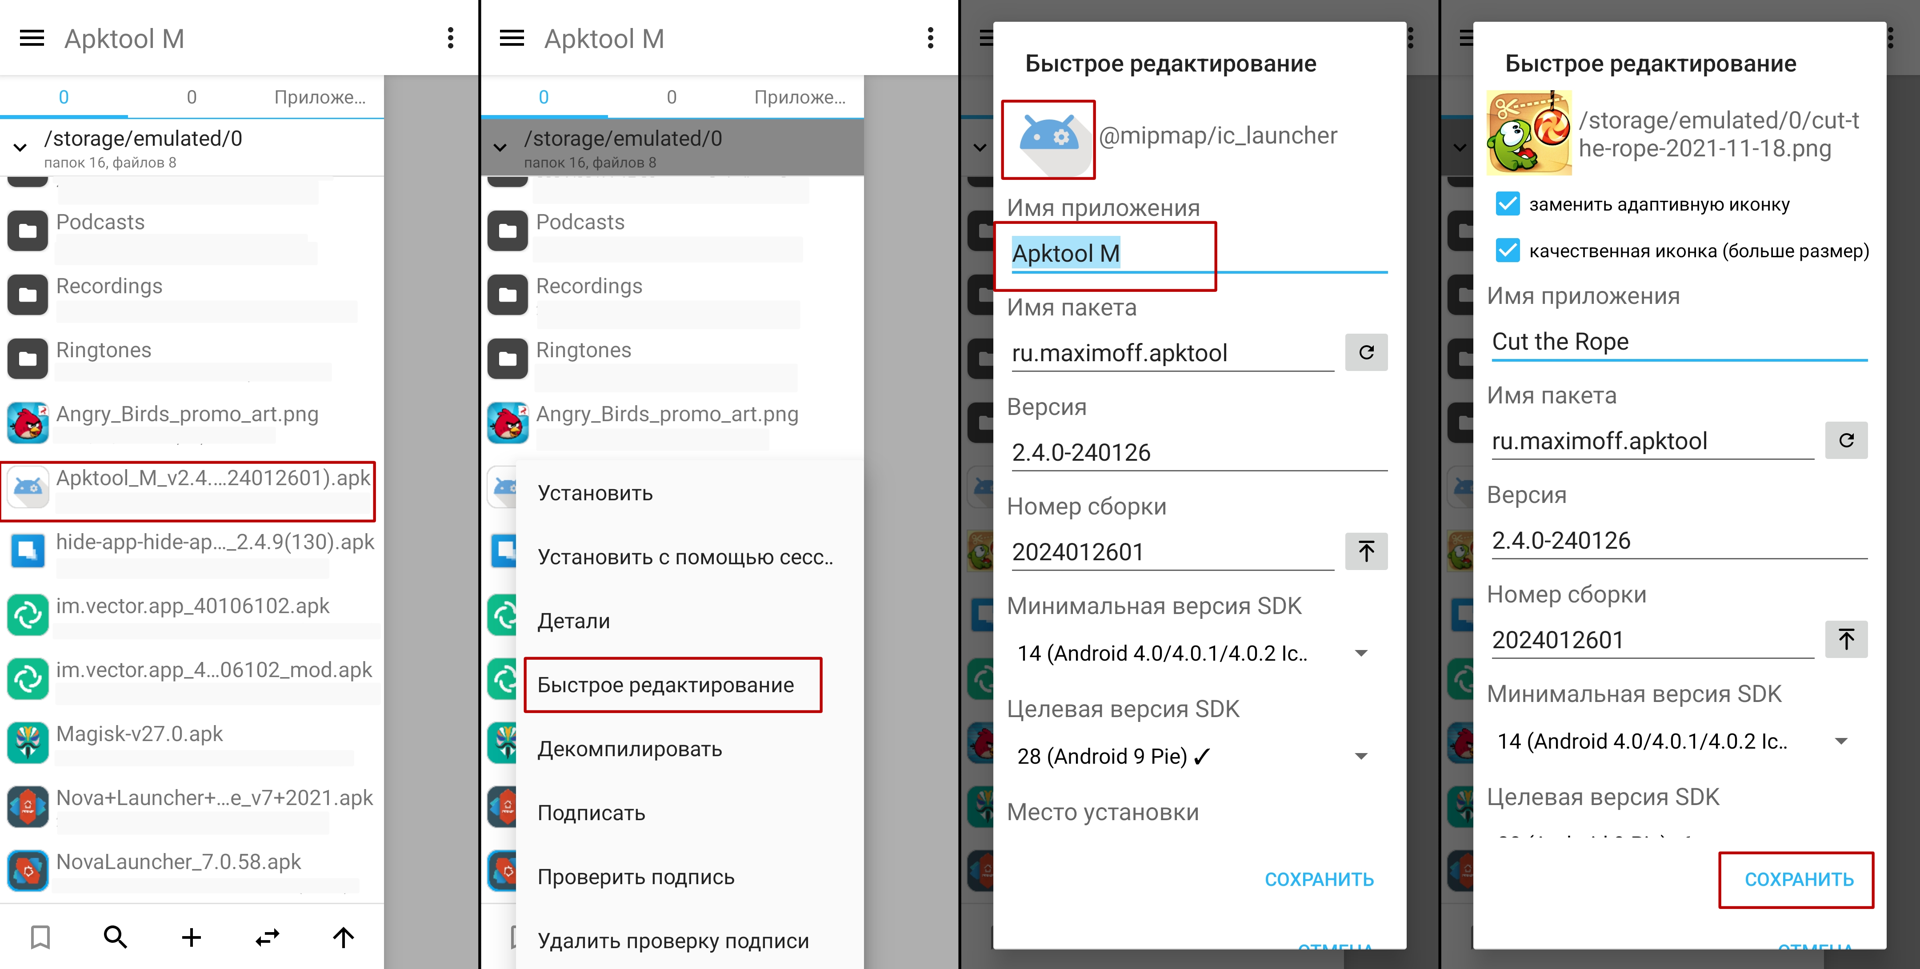Click the Apktool M app name field
Viewport: 1920px width, 969px height.
[1197, 254]
